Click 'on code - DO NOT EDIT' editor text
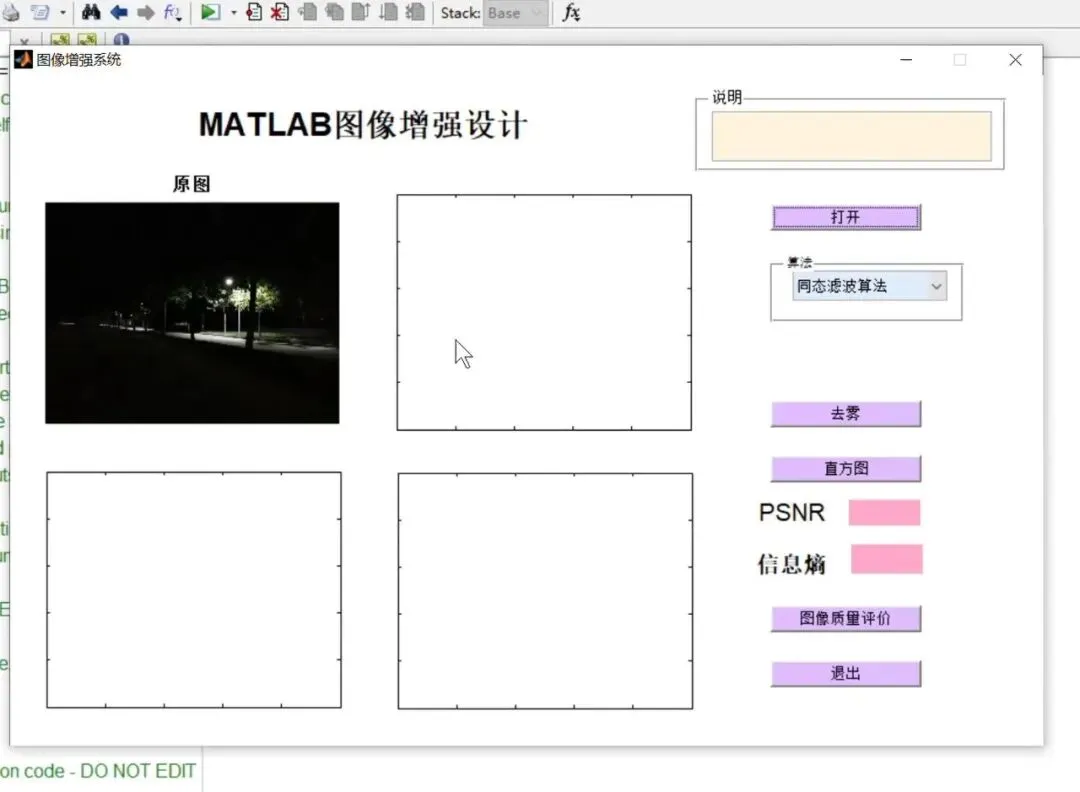 pos(98,771)
